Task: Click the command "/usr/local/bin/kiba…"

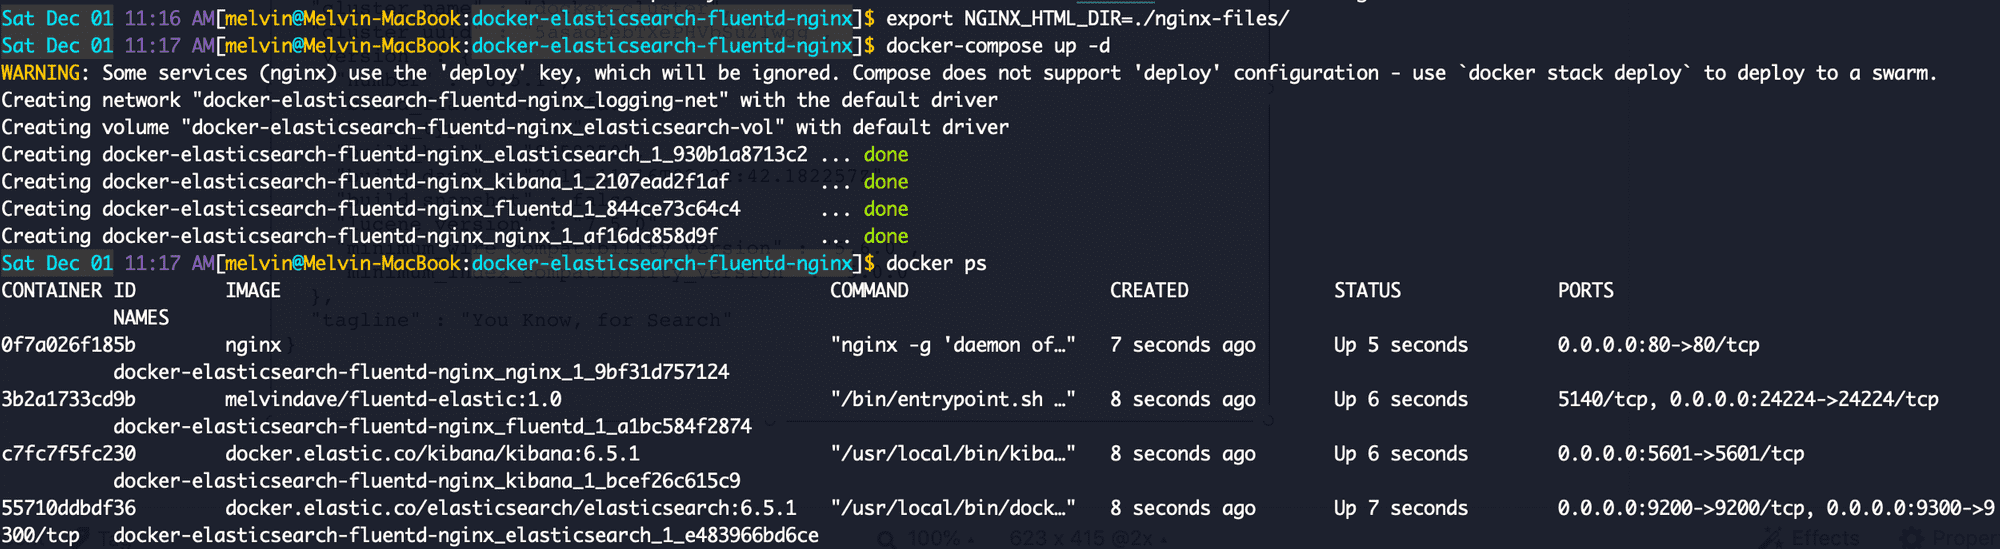Action: coord(953,454)
